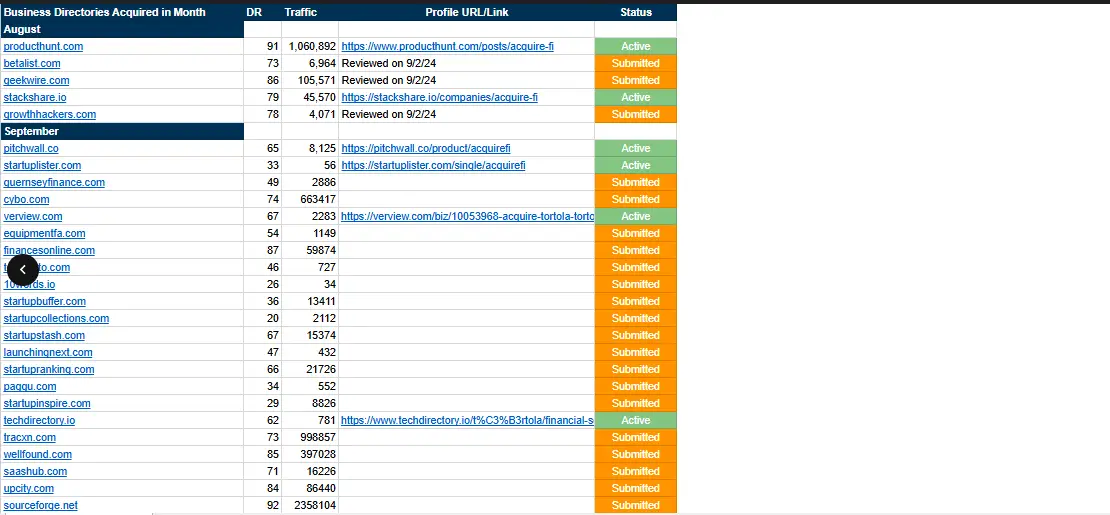
Task: Open the pitchwall.co/product/acquirefi profile URL
Action: point(425,148)
